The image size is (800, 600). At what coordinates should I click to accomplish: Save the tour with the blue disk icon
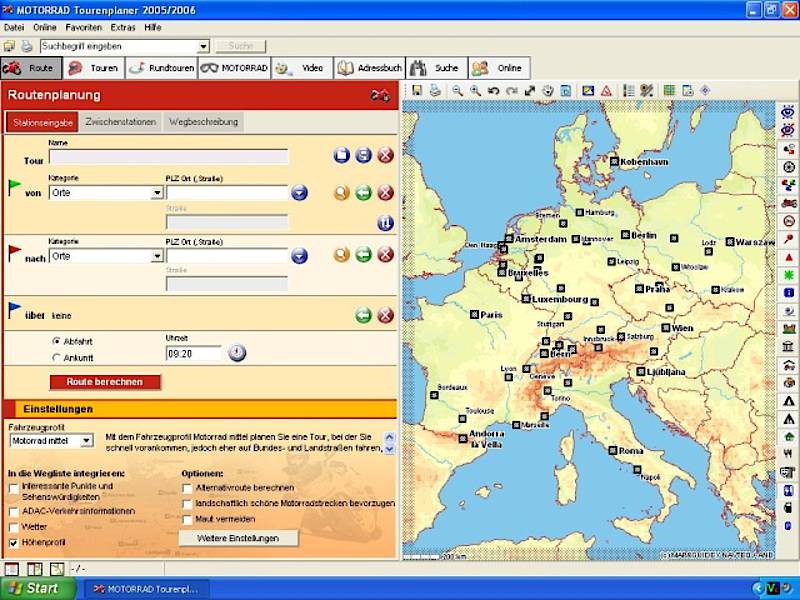(364, 155)
